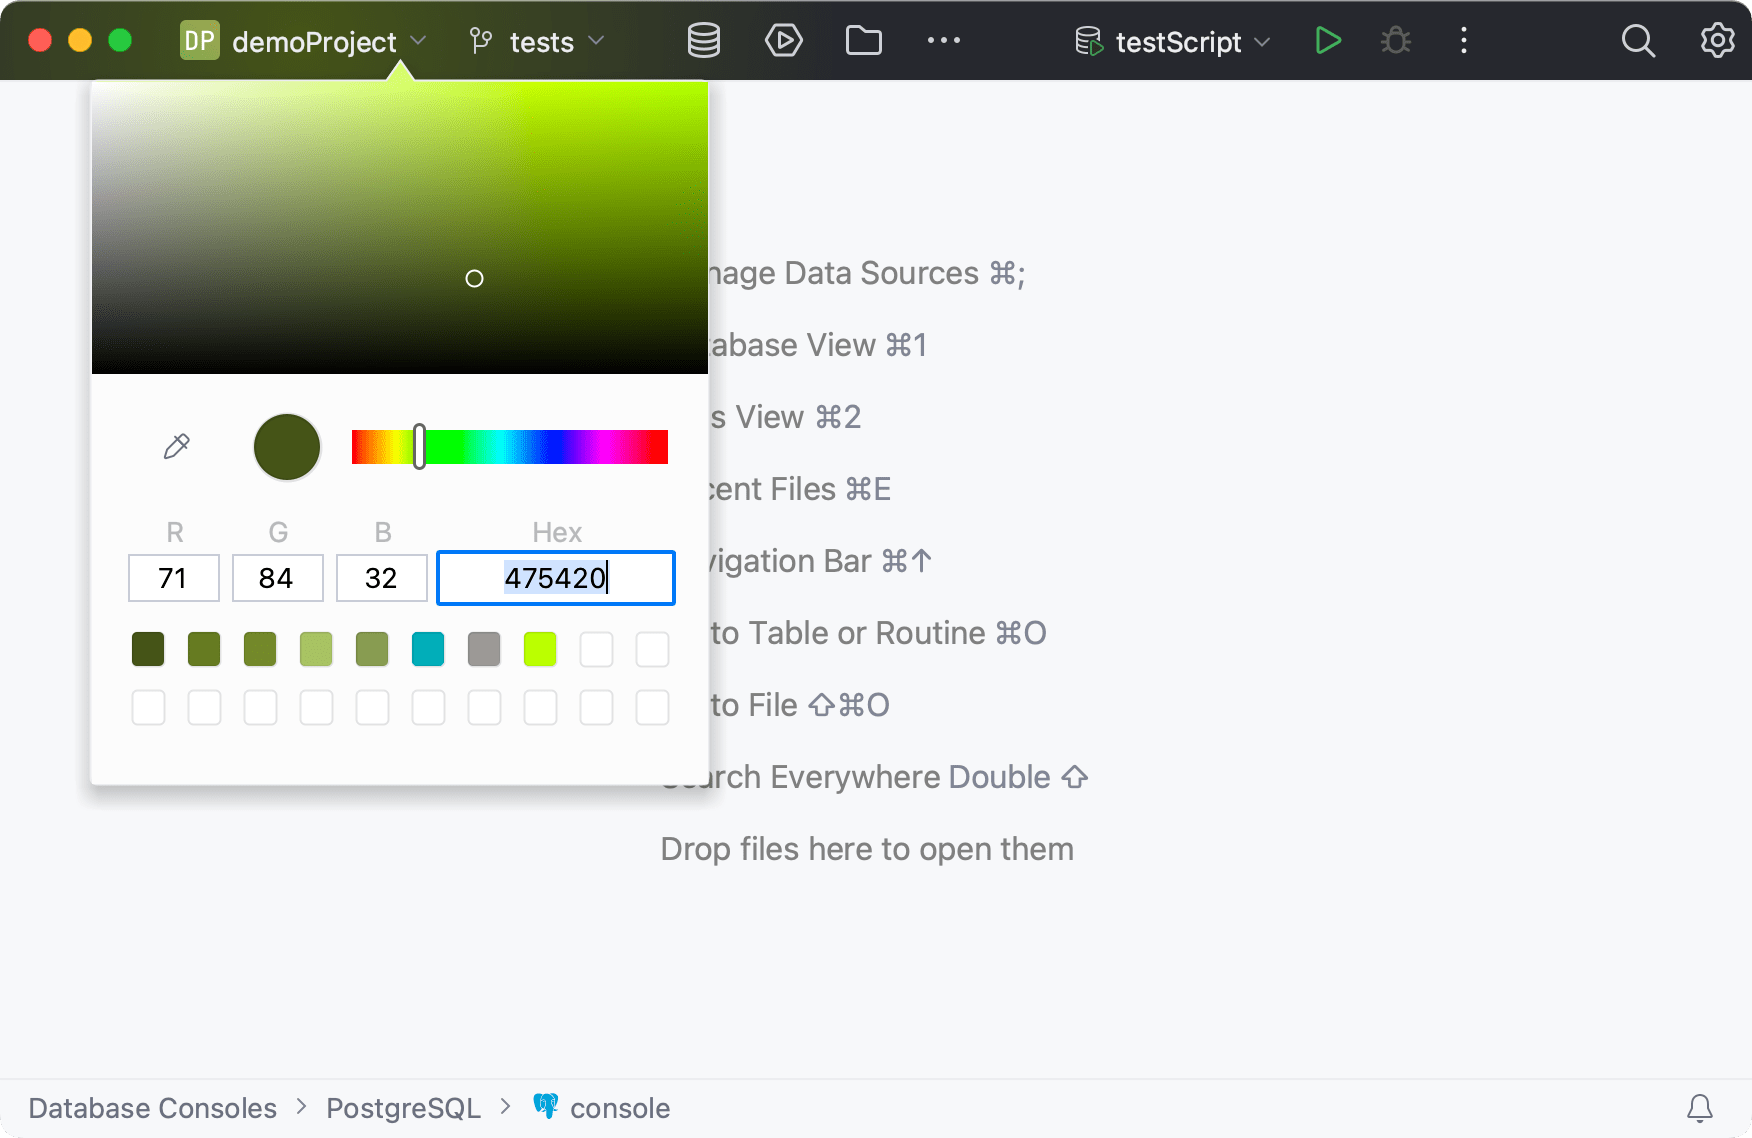Open the main kebab menu

tap(1463, 41)
